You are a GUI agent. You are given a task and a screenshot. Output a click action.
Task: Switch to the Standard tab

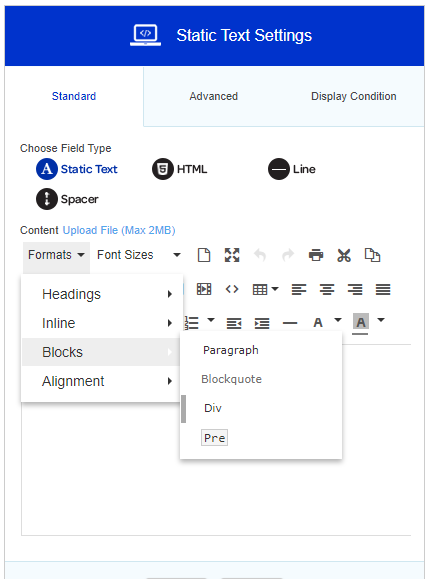(74, 96)
